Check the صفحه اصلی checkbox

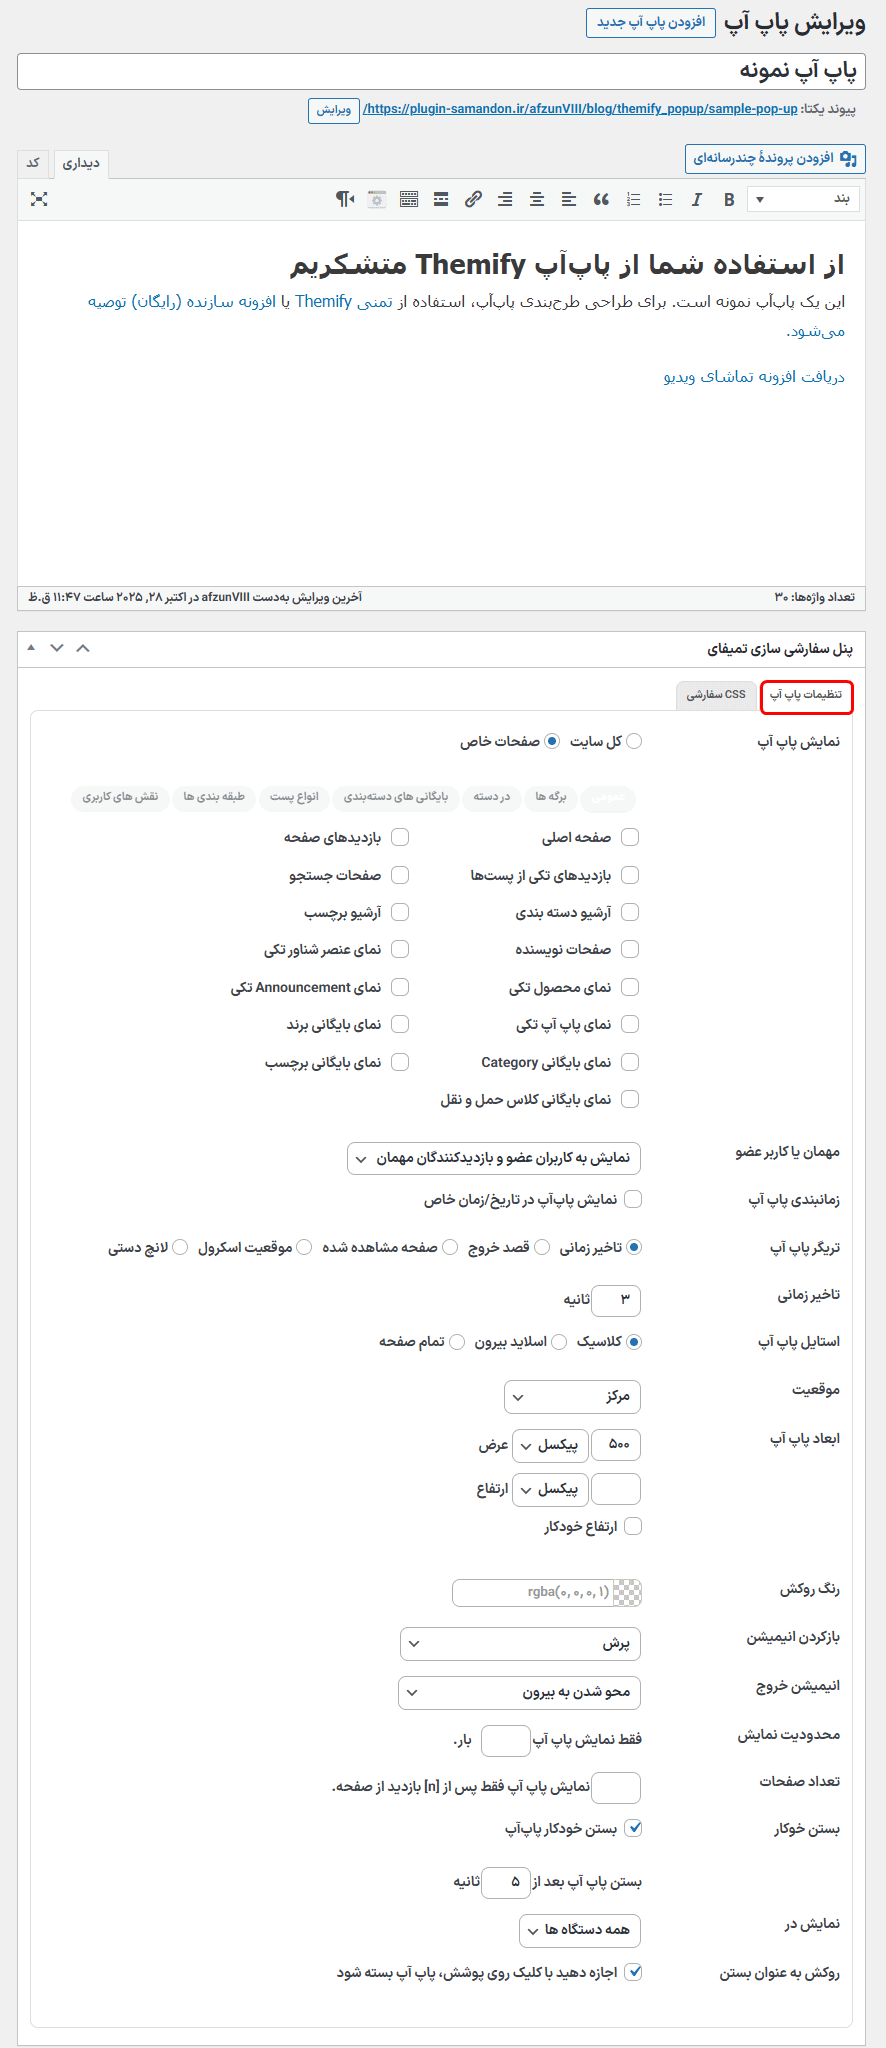pyautogui.click(x=630, y=837)
